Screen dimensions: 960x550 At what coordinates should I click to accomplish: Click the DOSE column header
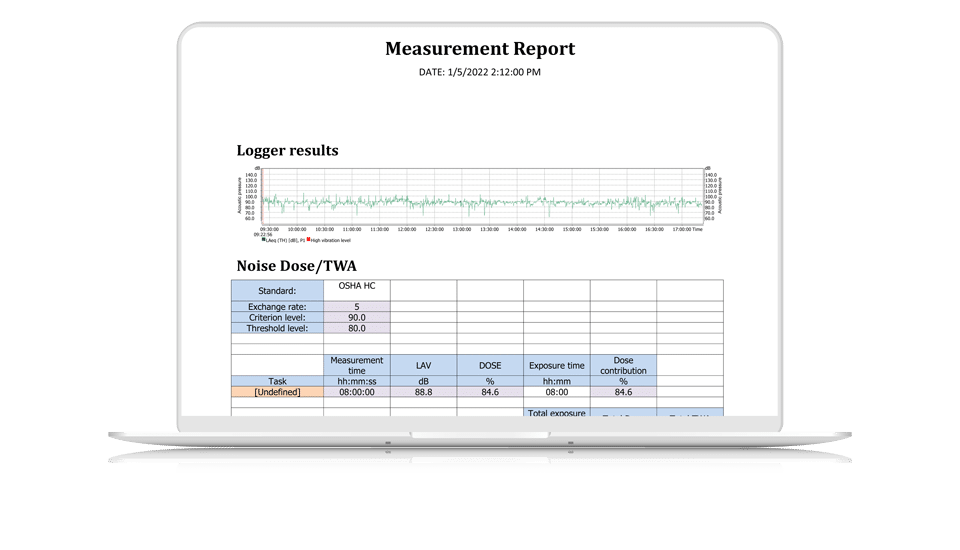click(x=490, y=365)
